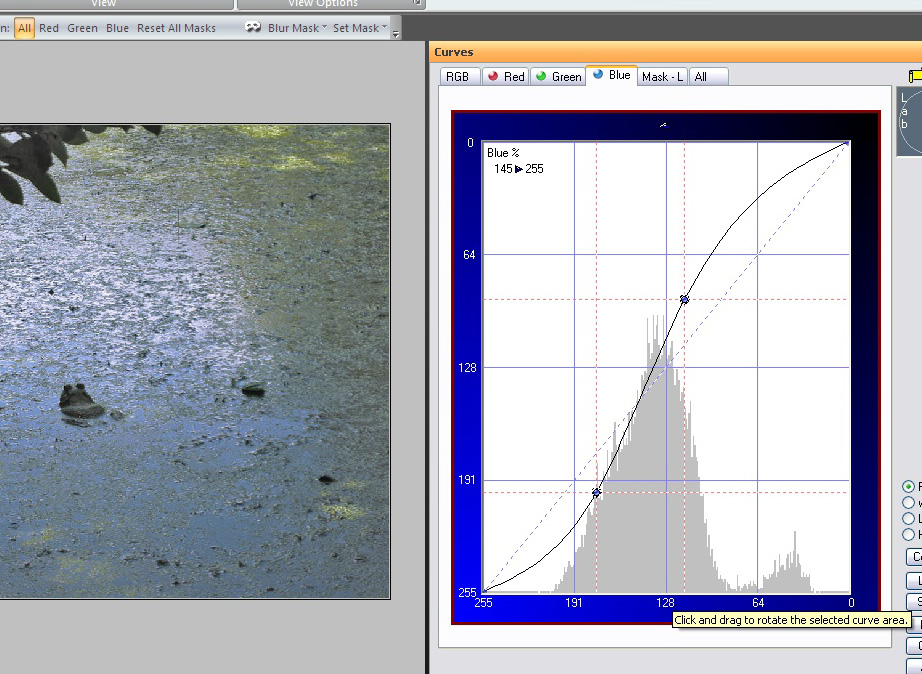Screen dimensions: 922x674
Task: Click the curve endpoint at the 0 corner
Action: click(x=847, y=143)
